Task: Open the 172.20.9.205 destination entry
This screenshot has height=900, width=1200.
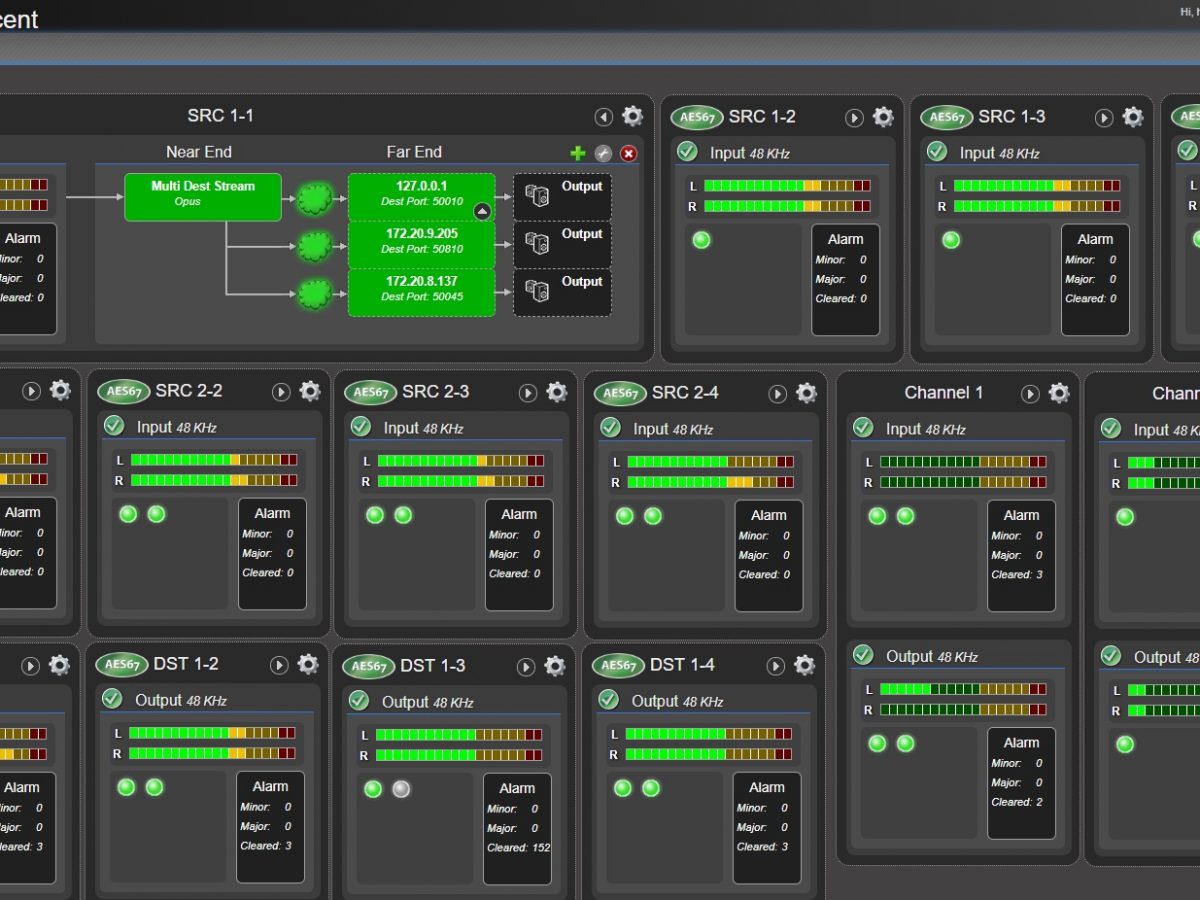Action: pos(421,241)
